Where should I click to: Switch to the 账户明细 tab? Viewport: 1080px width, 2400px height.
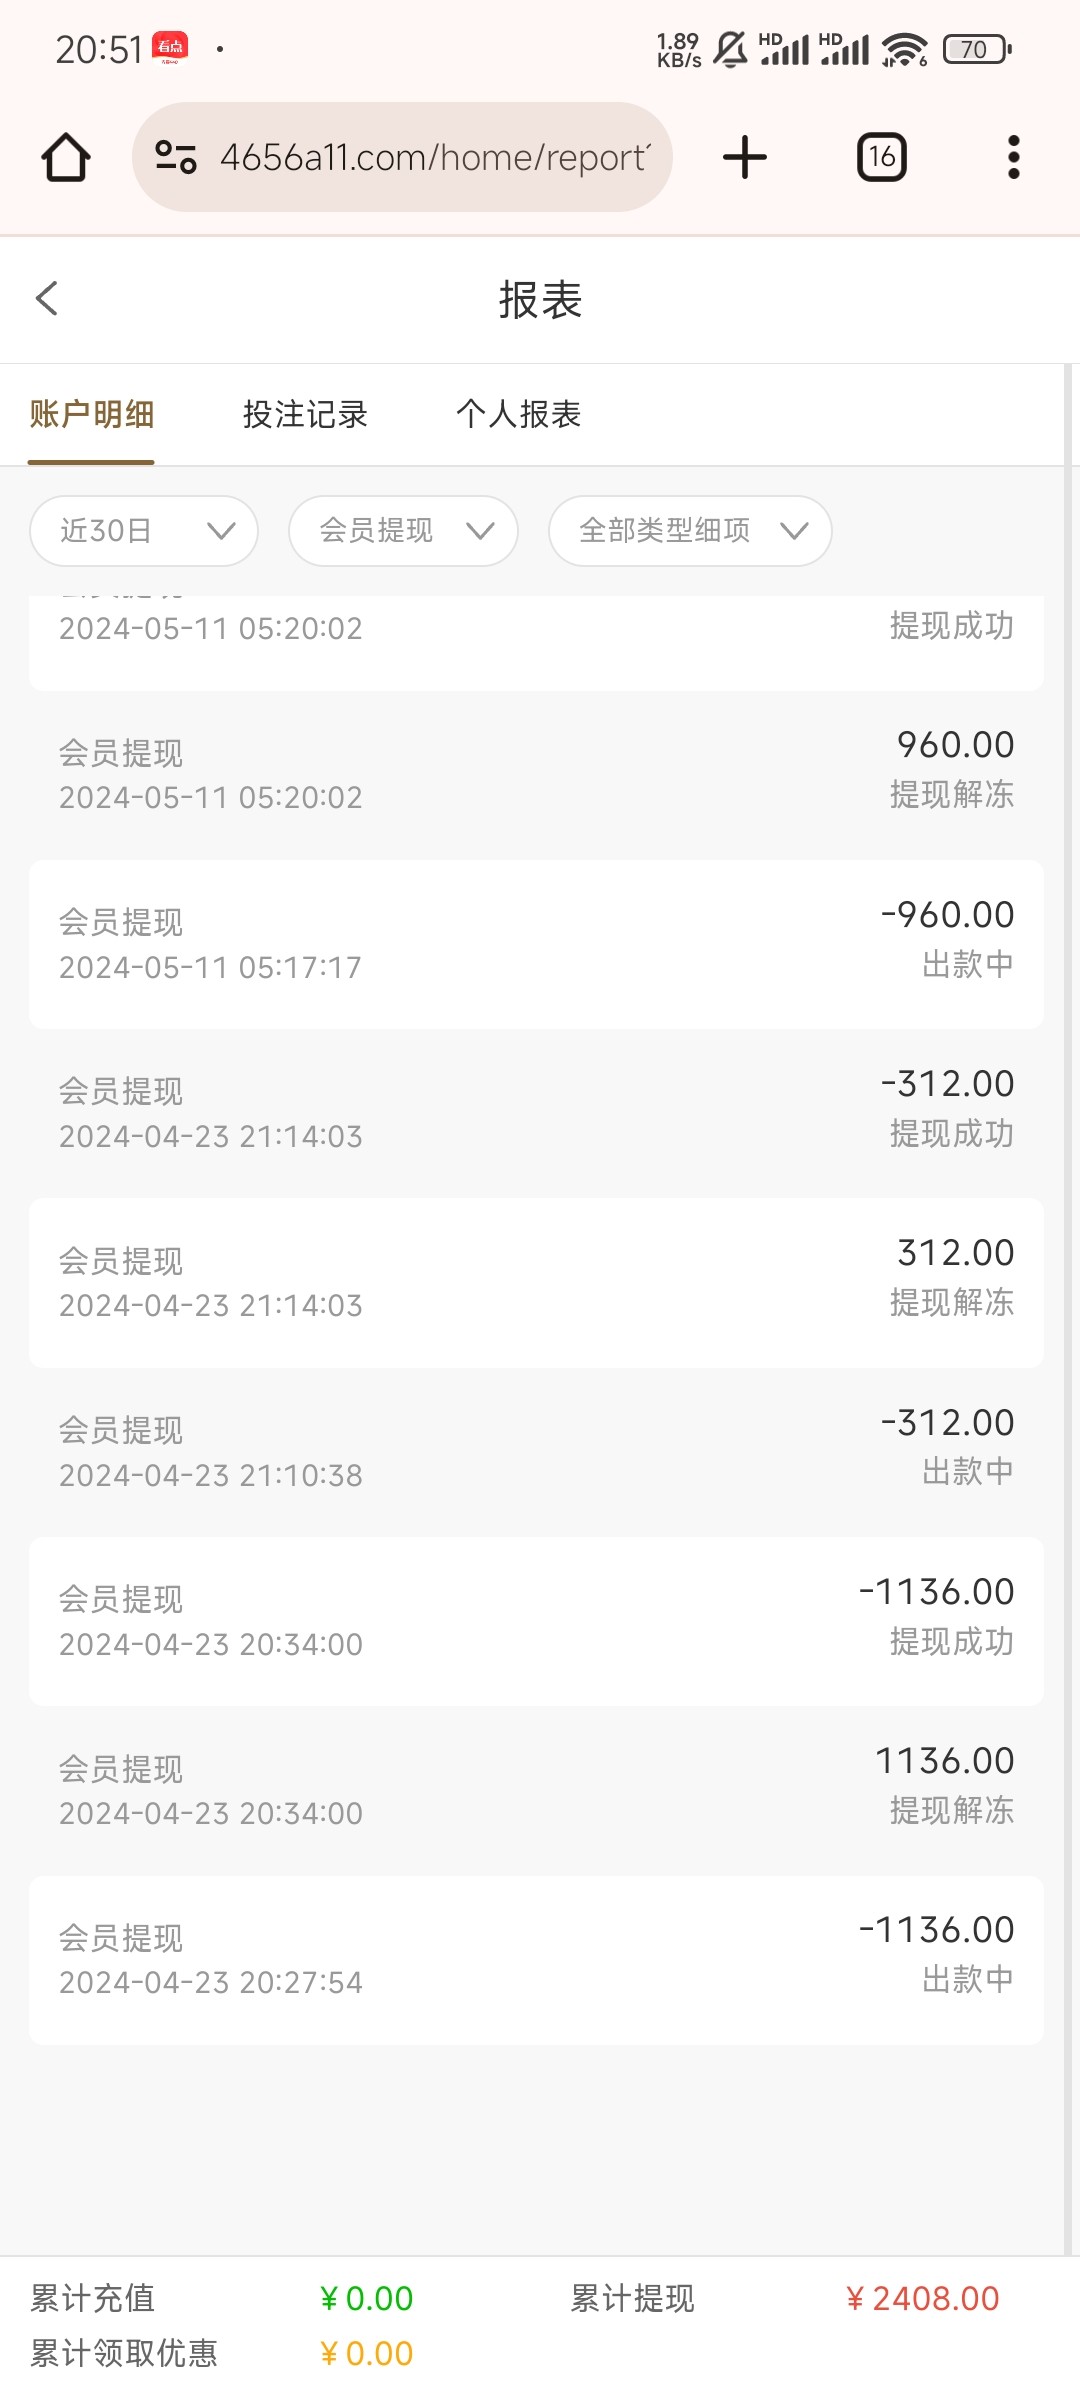coord(91,414)
